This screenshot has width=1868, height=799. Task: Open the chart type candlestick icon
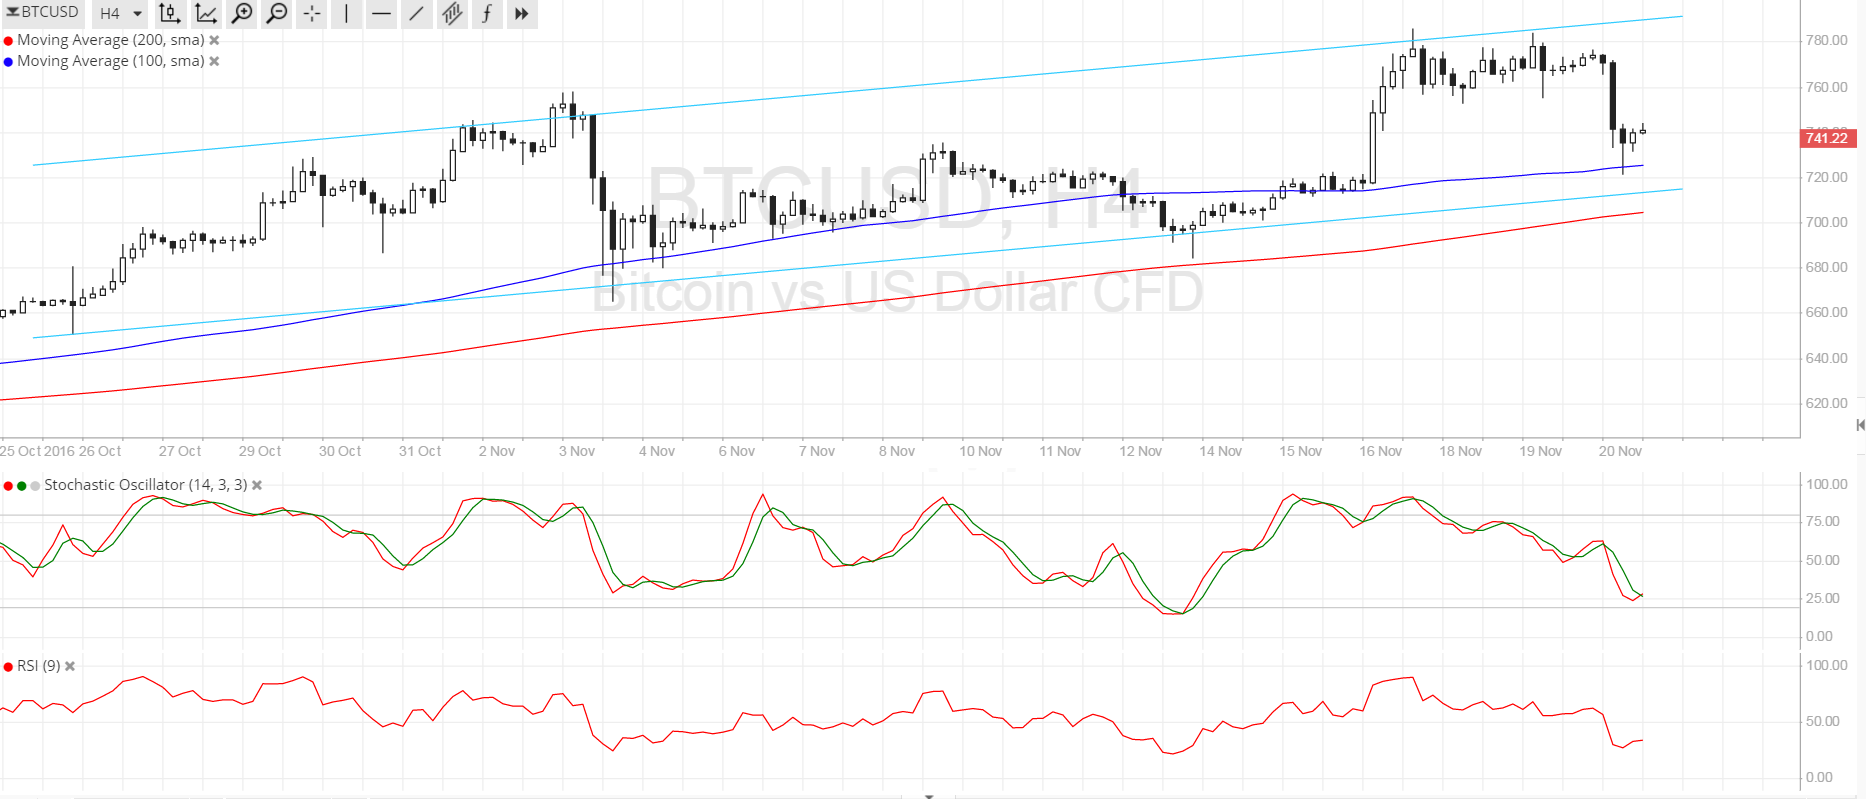(170, 13)
